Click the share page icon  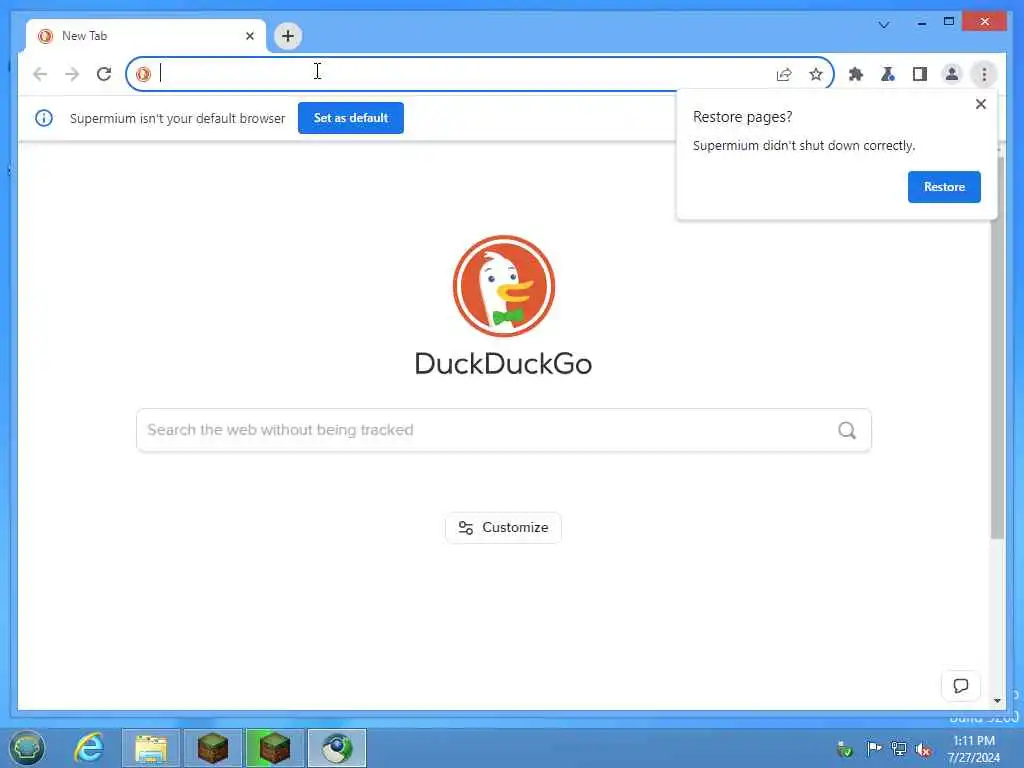click(x=784, y=74)
